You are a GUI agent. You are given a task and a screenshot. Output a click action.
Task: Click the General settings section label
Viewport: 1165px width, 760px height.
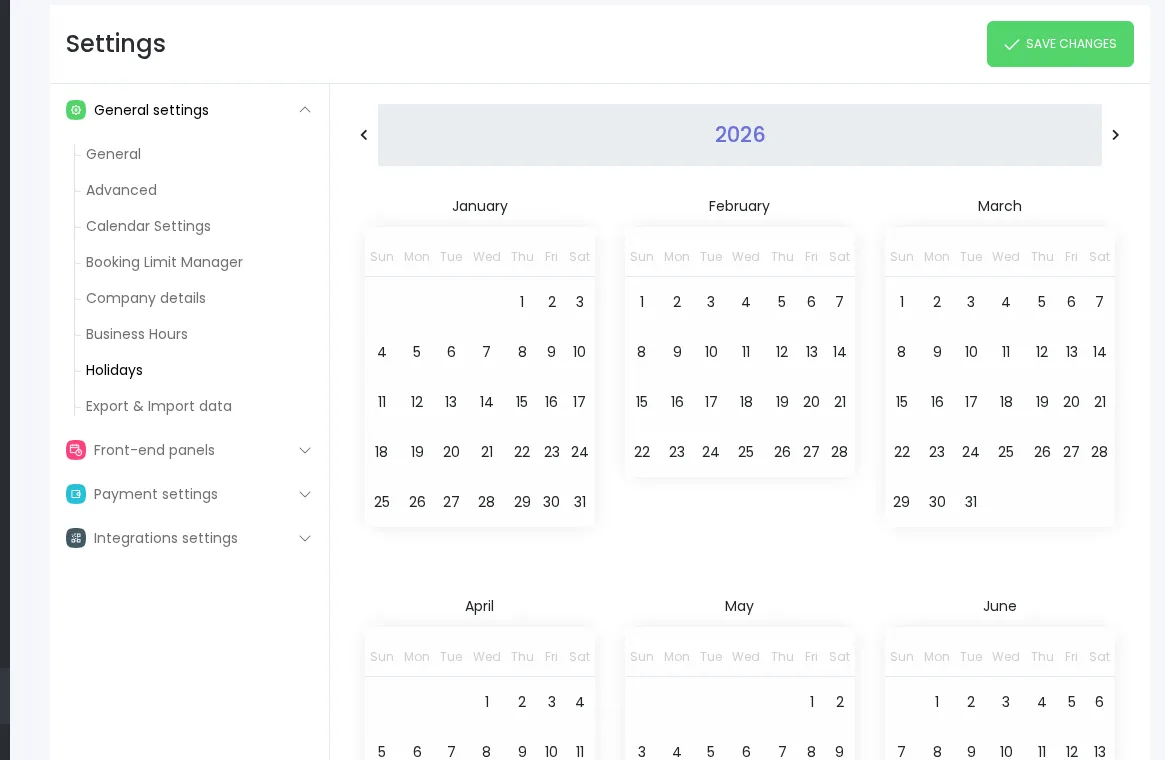[x=151, y=110]
